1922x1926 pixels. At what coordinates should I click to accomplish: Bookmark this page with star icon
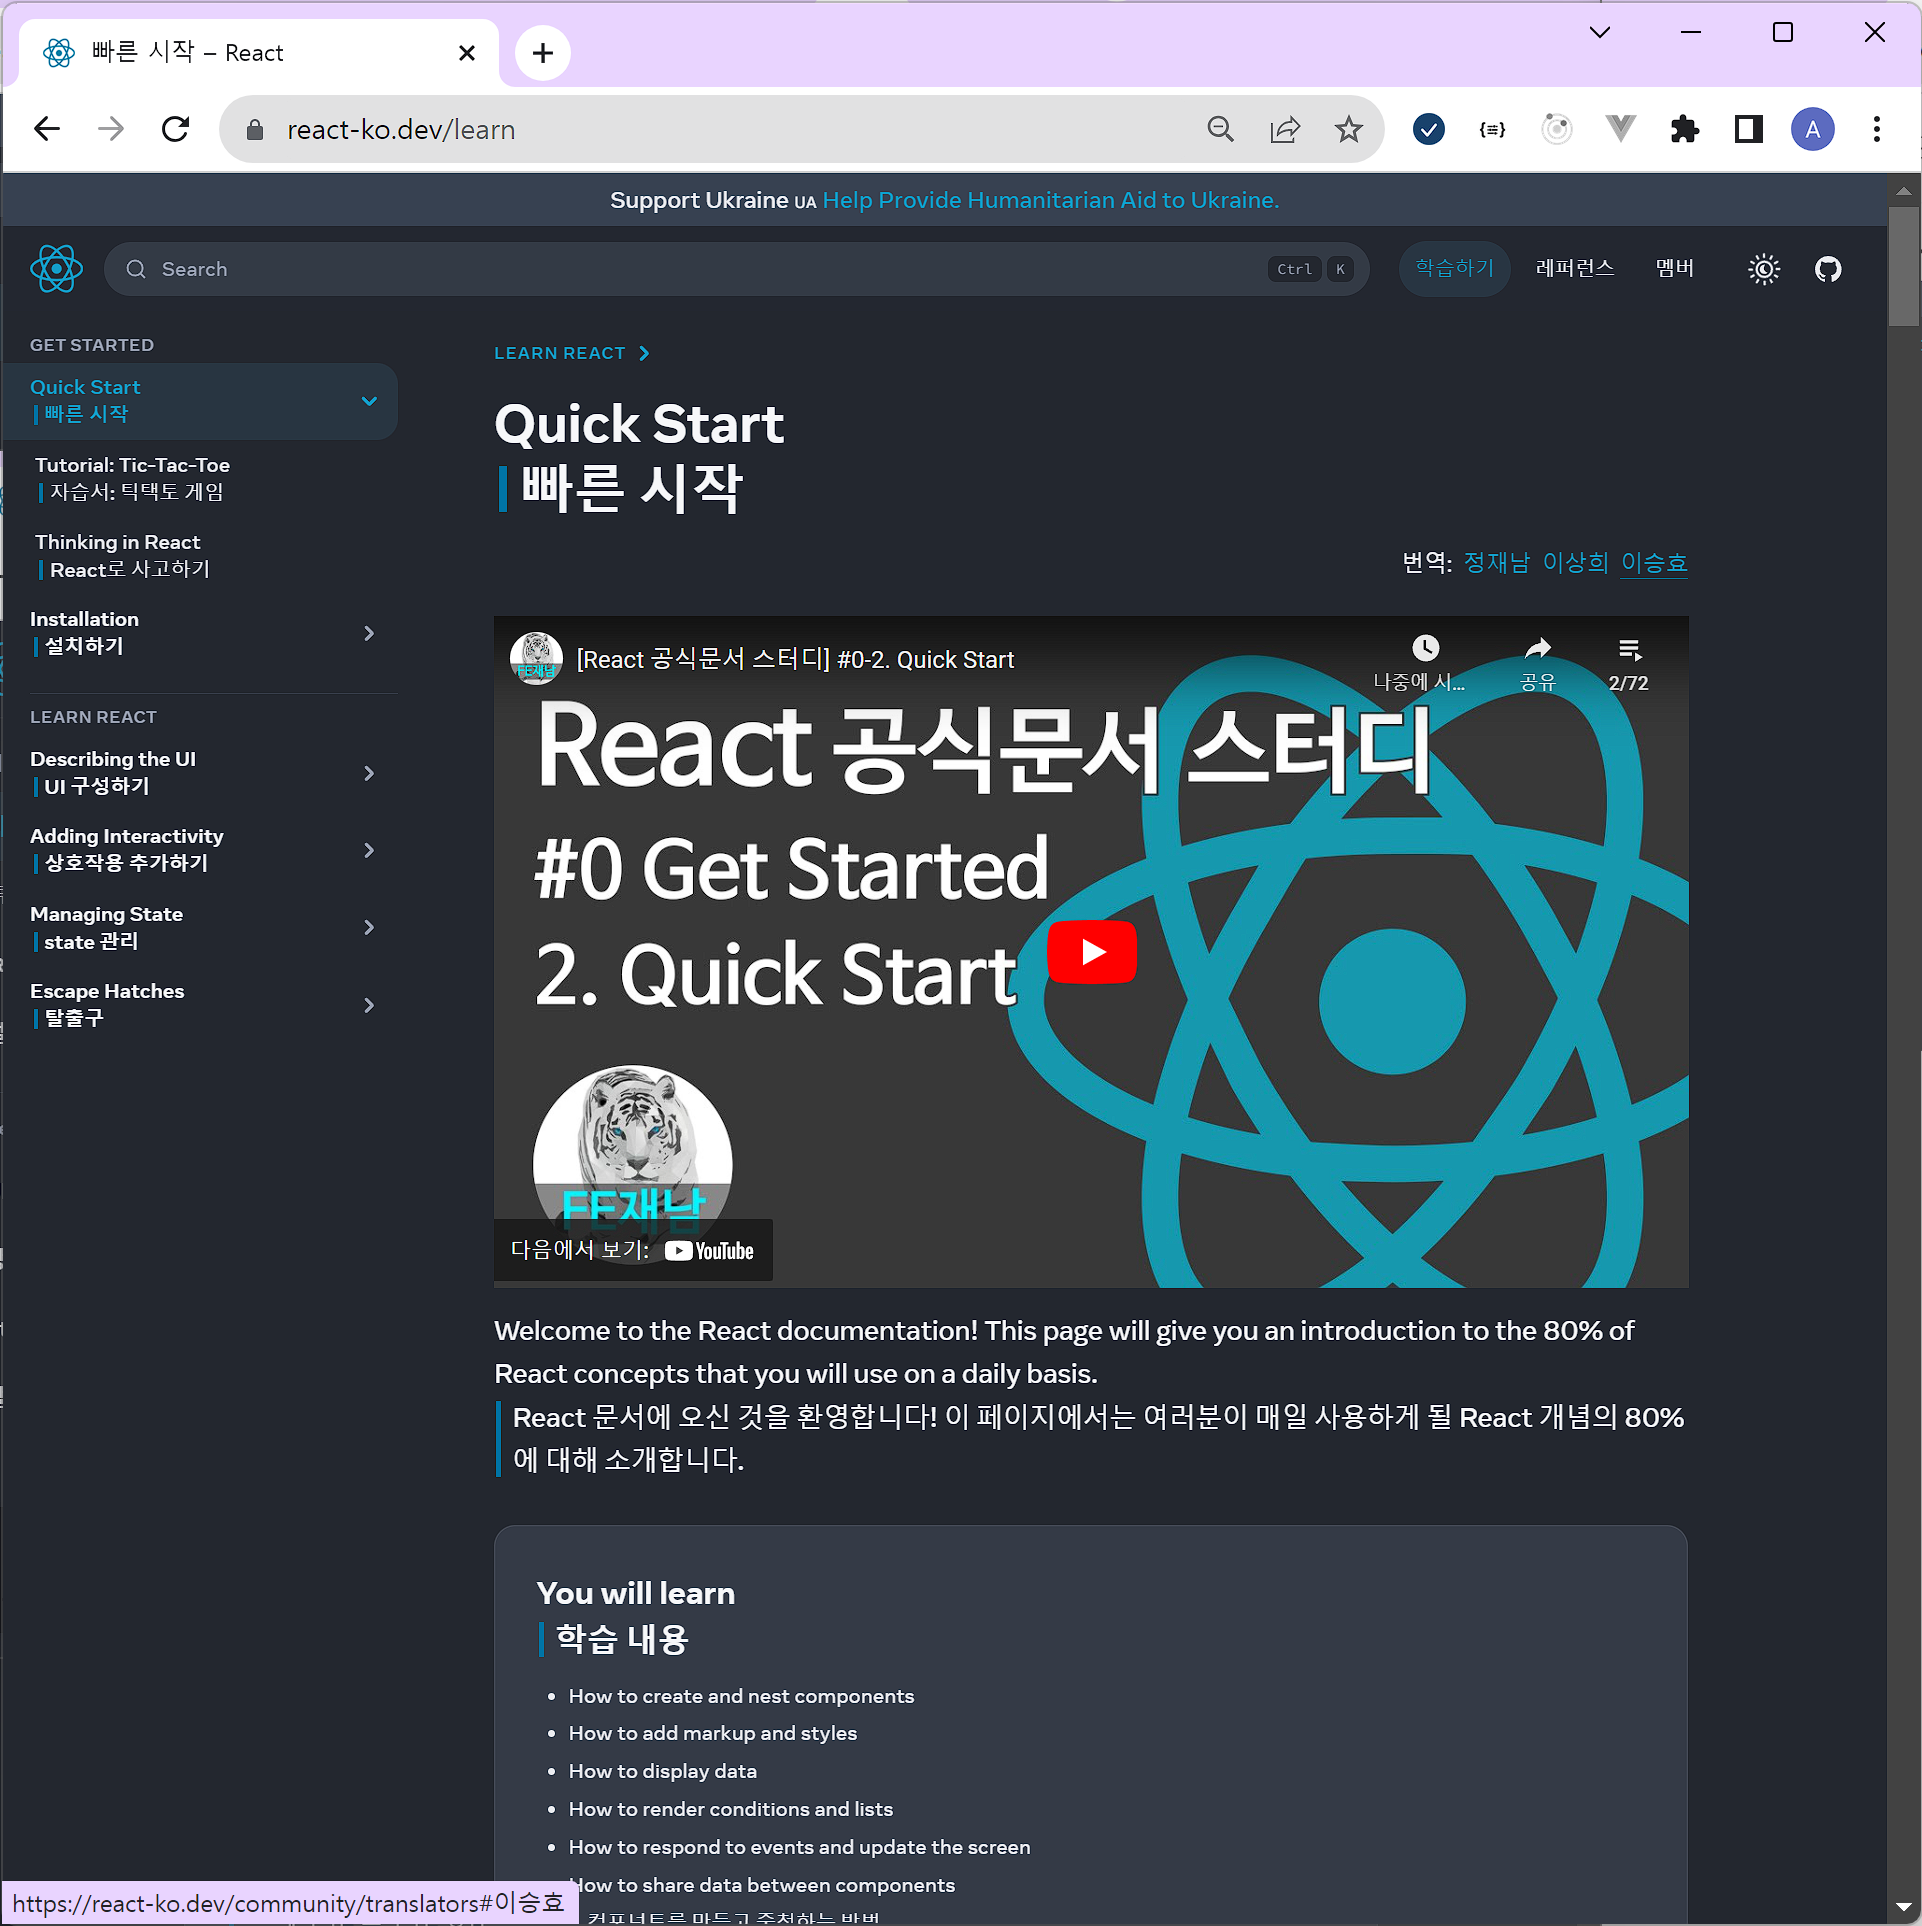coord(1348,129)
